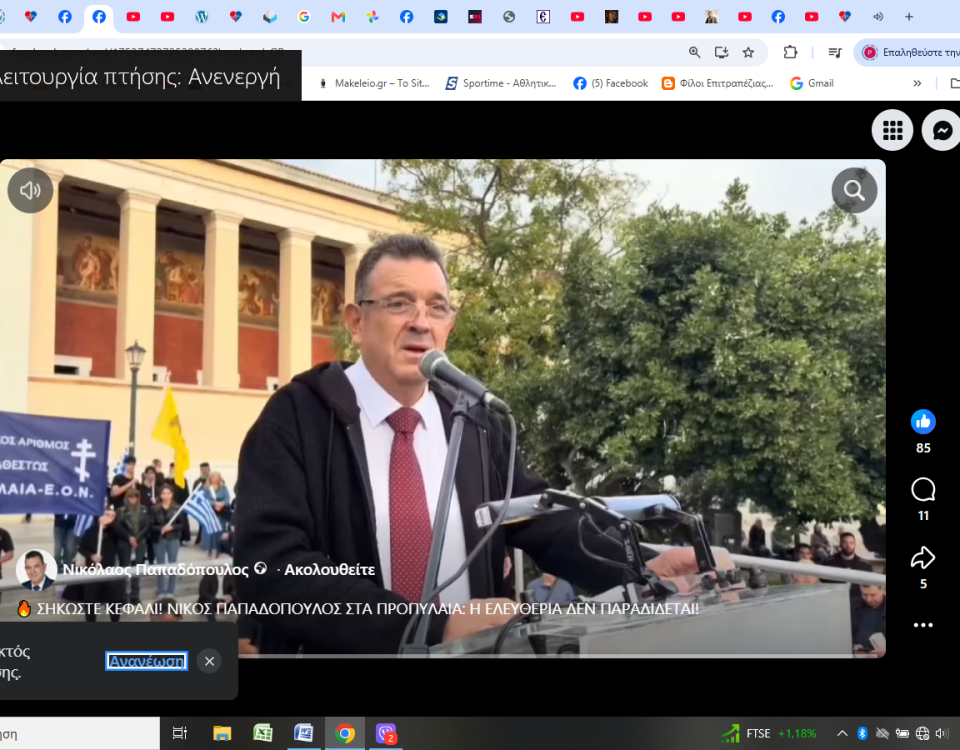The height and width of the screenshot is (750, 960).
Task: Switch to the Gmail browser tab
Action: pos(338,17)
